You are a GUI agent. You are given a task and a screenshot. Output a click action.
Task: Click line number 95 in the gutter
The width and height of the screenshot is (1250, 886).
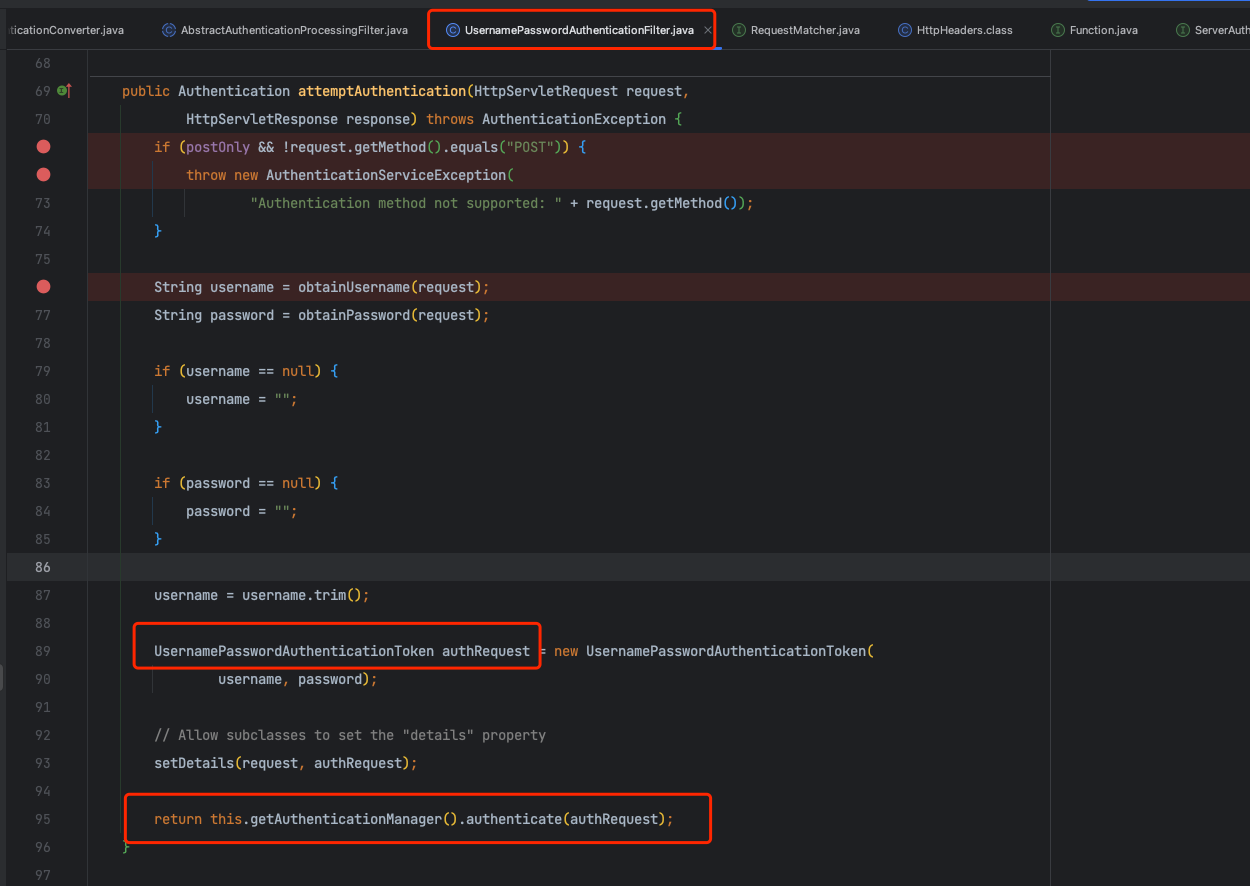42,819
